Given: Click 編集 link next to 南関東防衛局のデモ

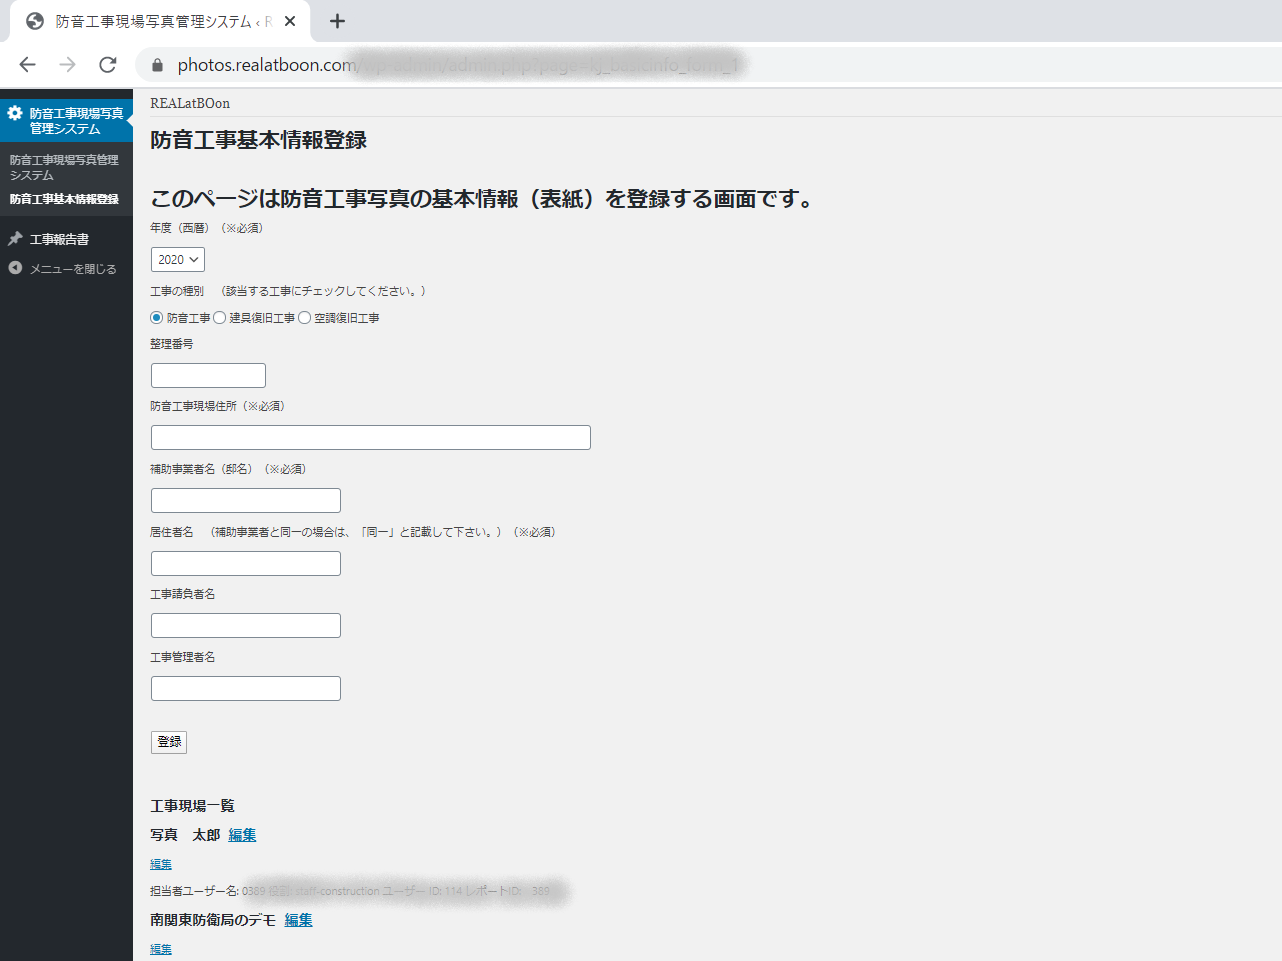Looking at the screenshot, I should tap(298, 920).
